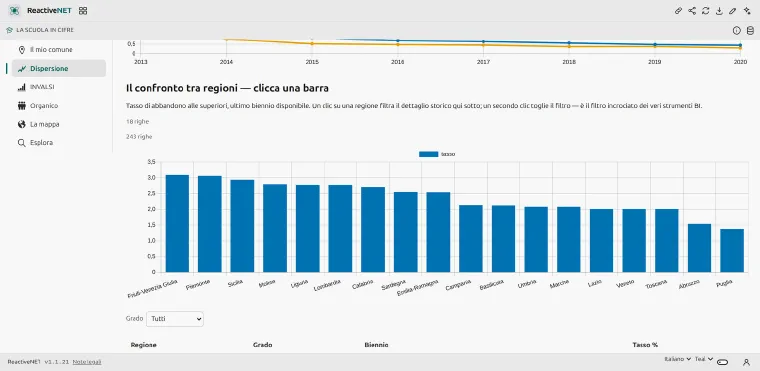The height and width of the screenshot is (371, 760).
Task: Sort by the Regione column header
Action: pyautogui.click(x=143, y=345)
